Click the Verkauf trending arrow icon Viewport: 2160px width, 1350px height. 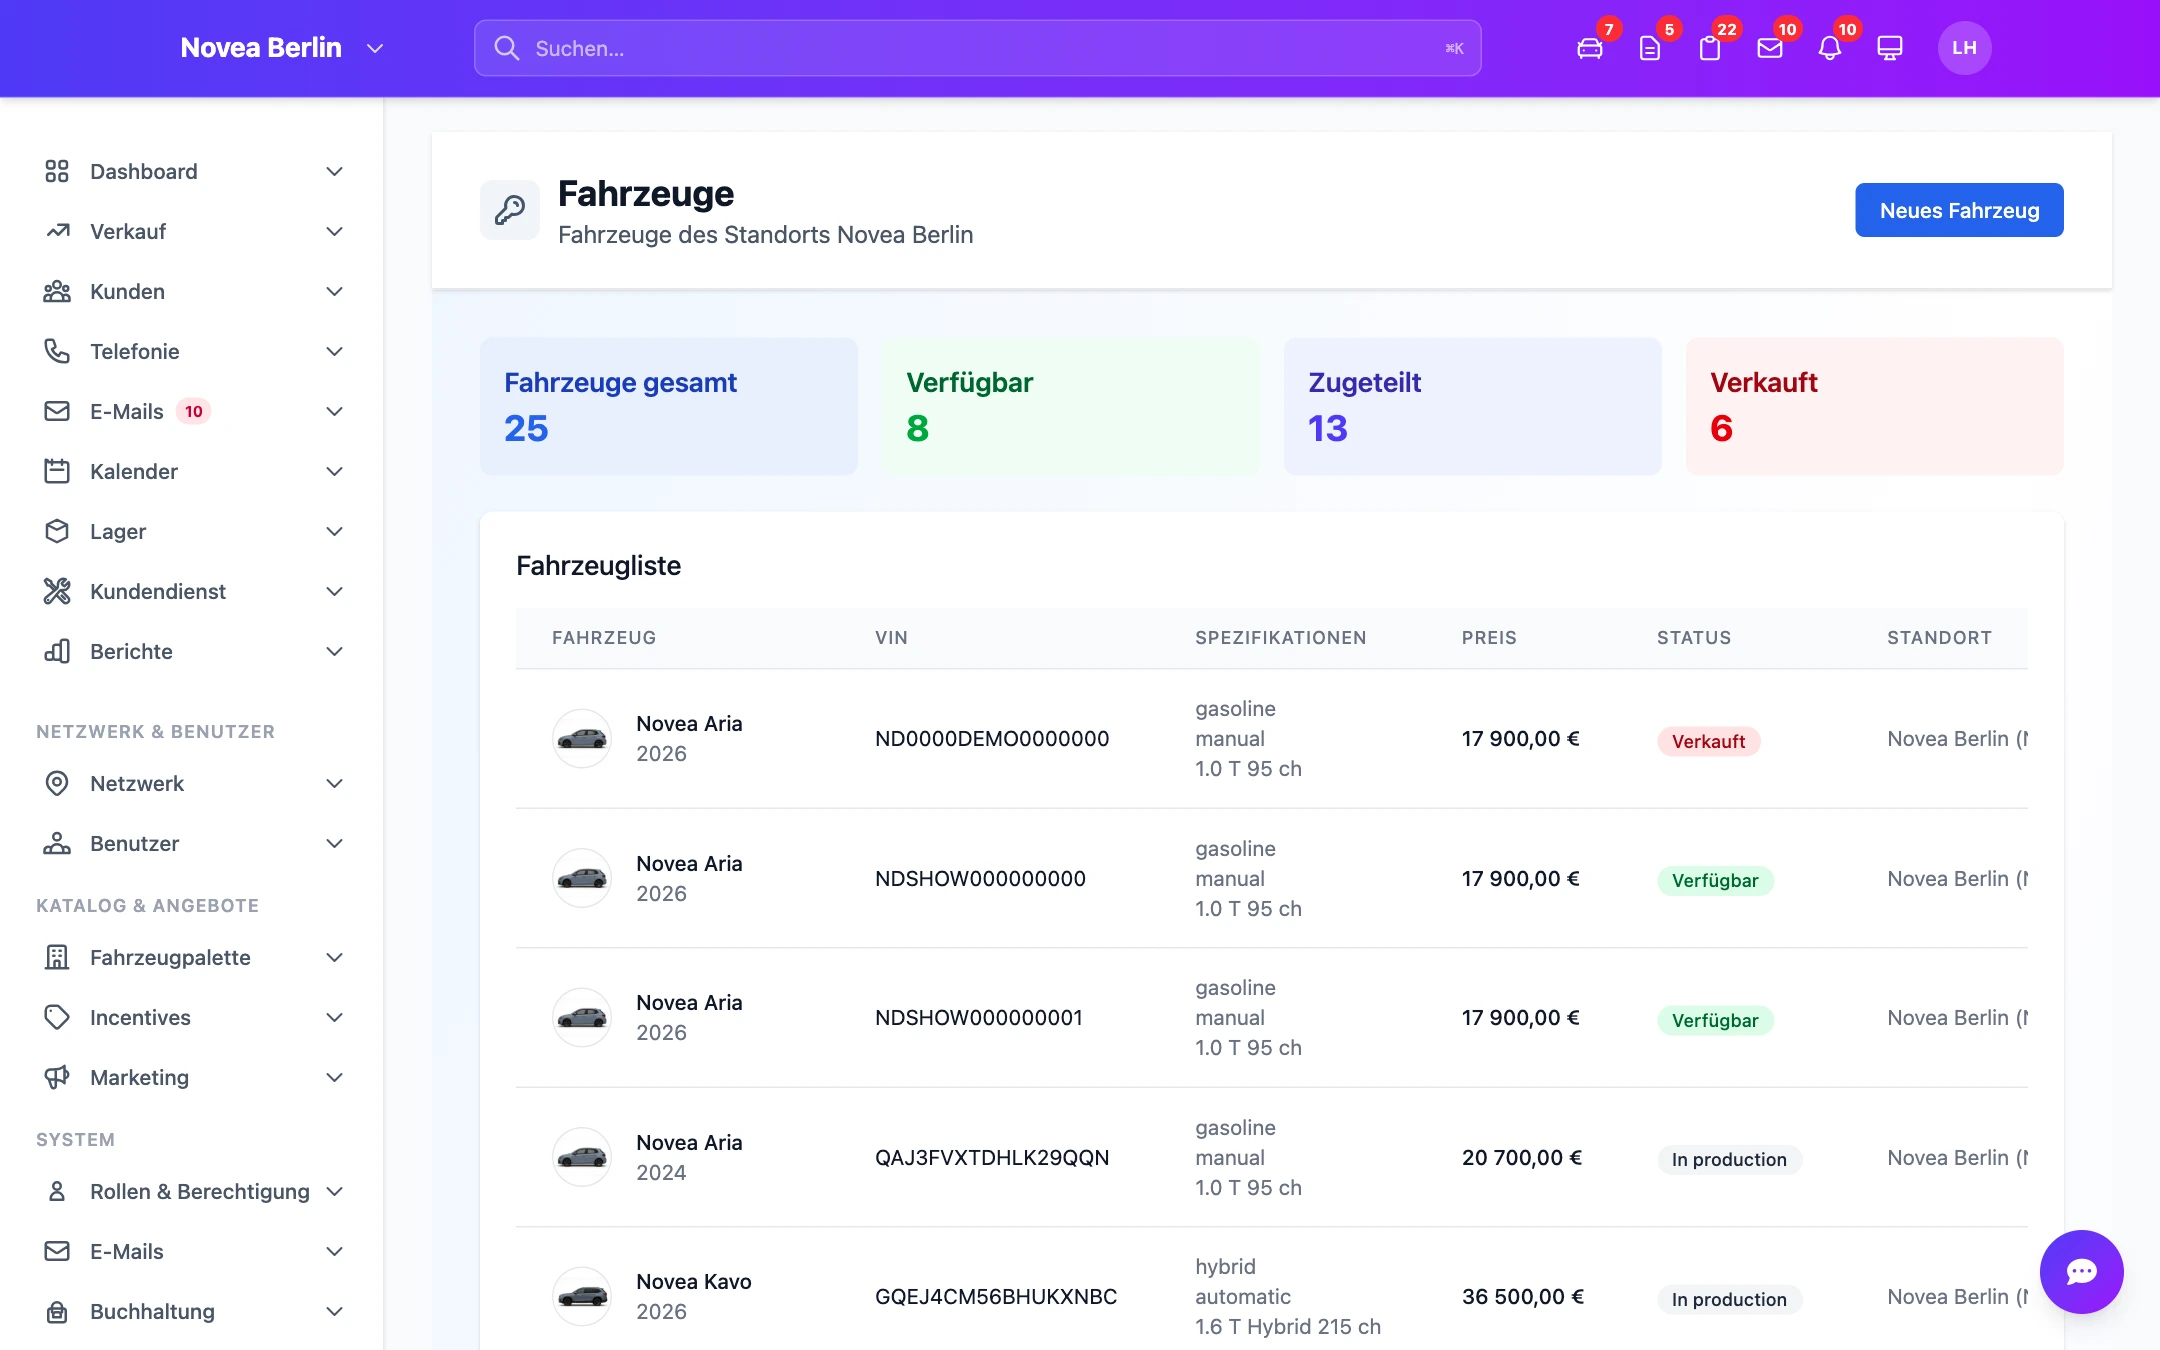pyautogui.click(x=57, y=231)
